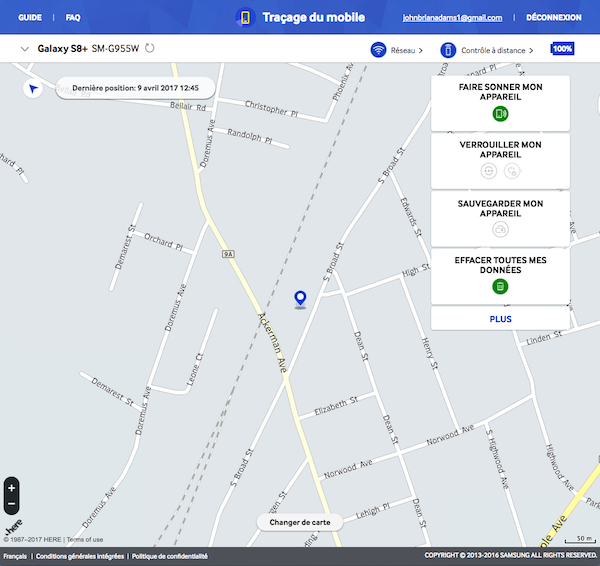
Task: Open the FAQ menu item
Action: pyautogui.click(x=73, y=18)
